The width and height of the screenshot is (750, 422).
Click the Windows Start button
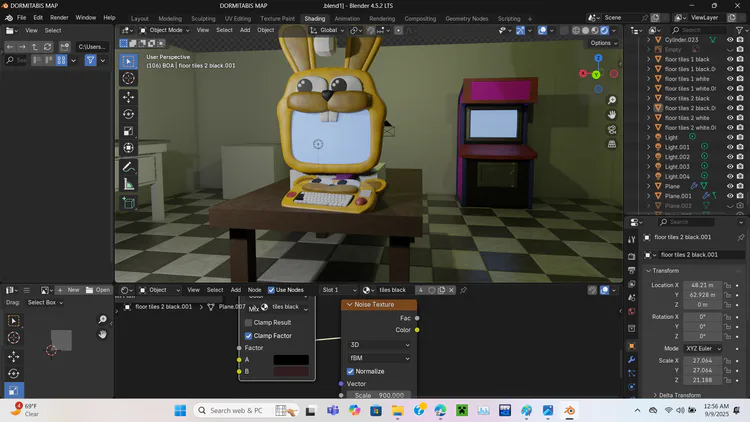click(x=180, y=411)
